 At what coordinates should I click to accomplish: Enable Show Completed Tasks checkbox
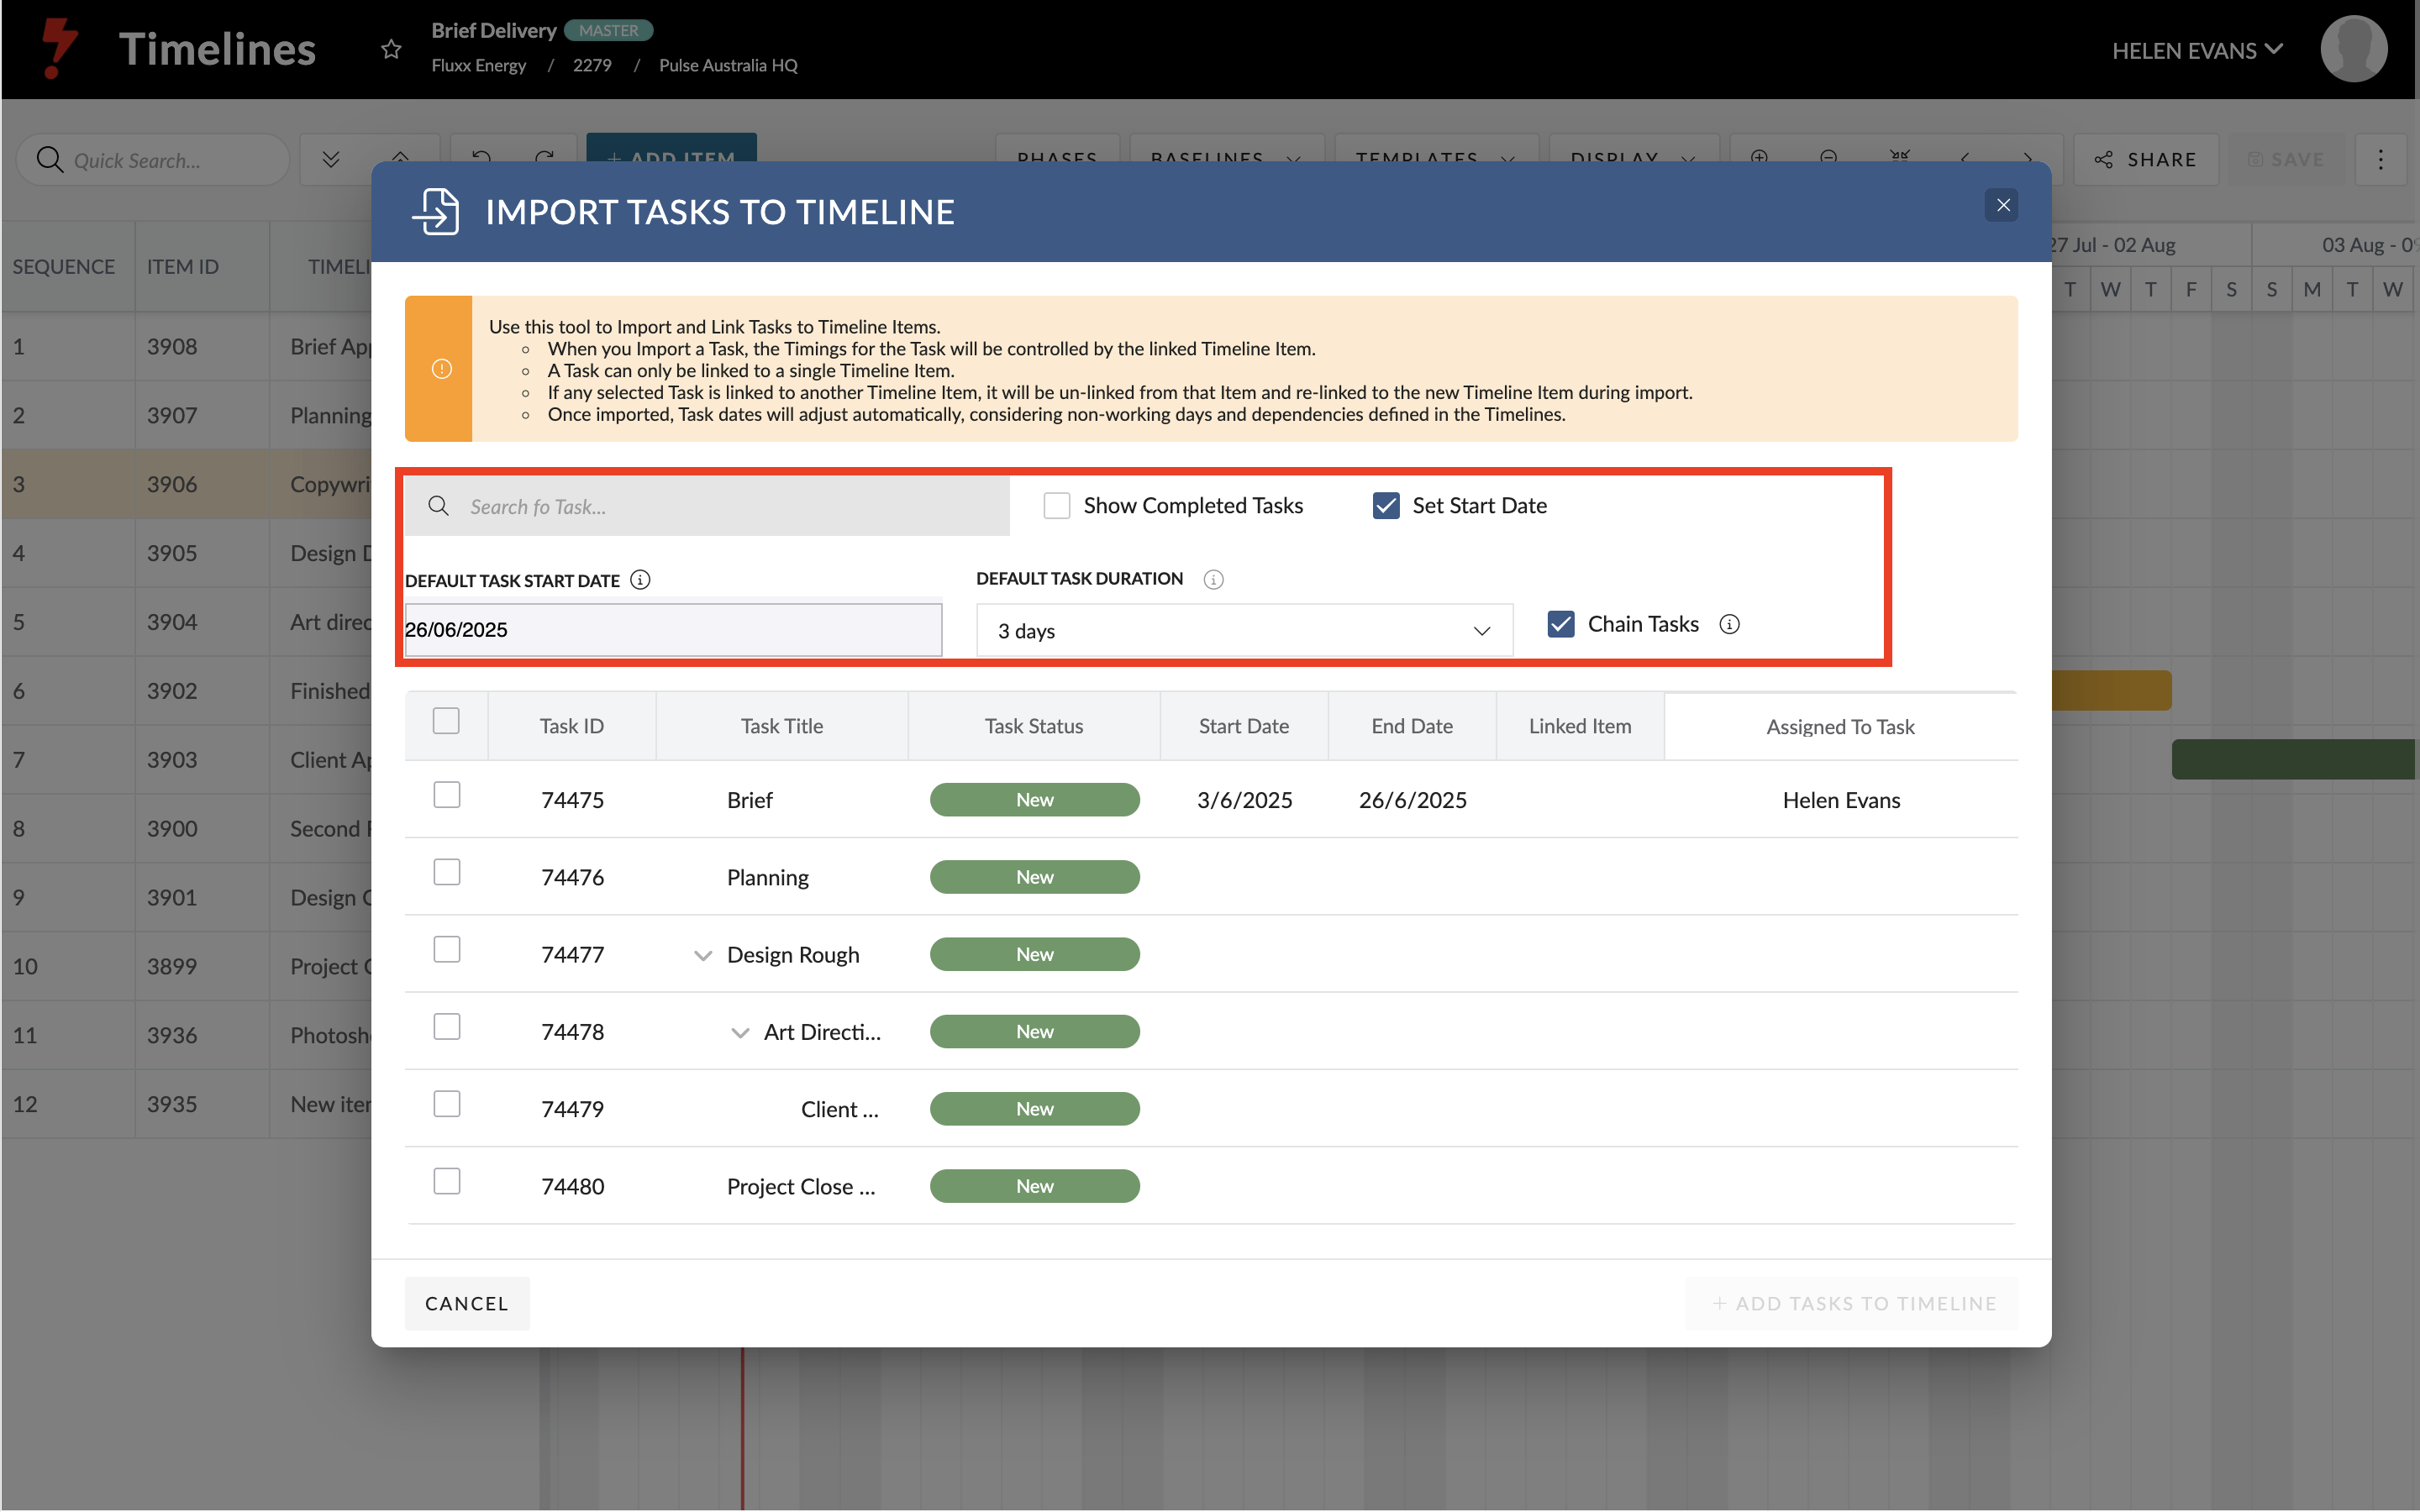pos(1056,506)
